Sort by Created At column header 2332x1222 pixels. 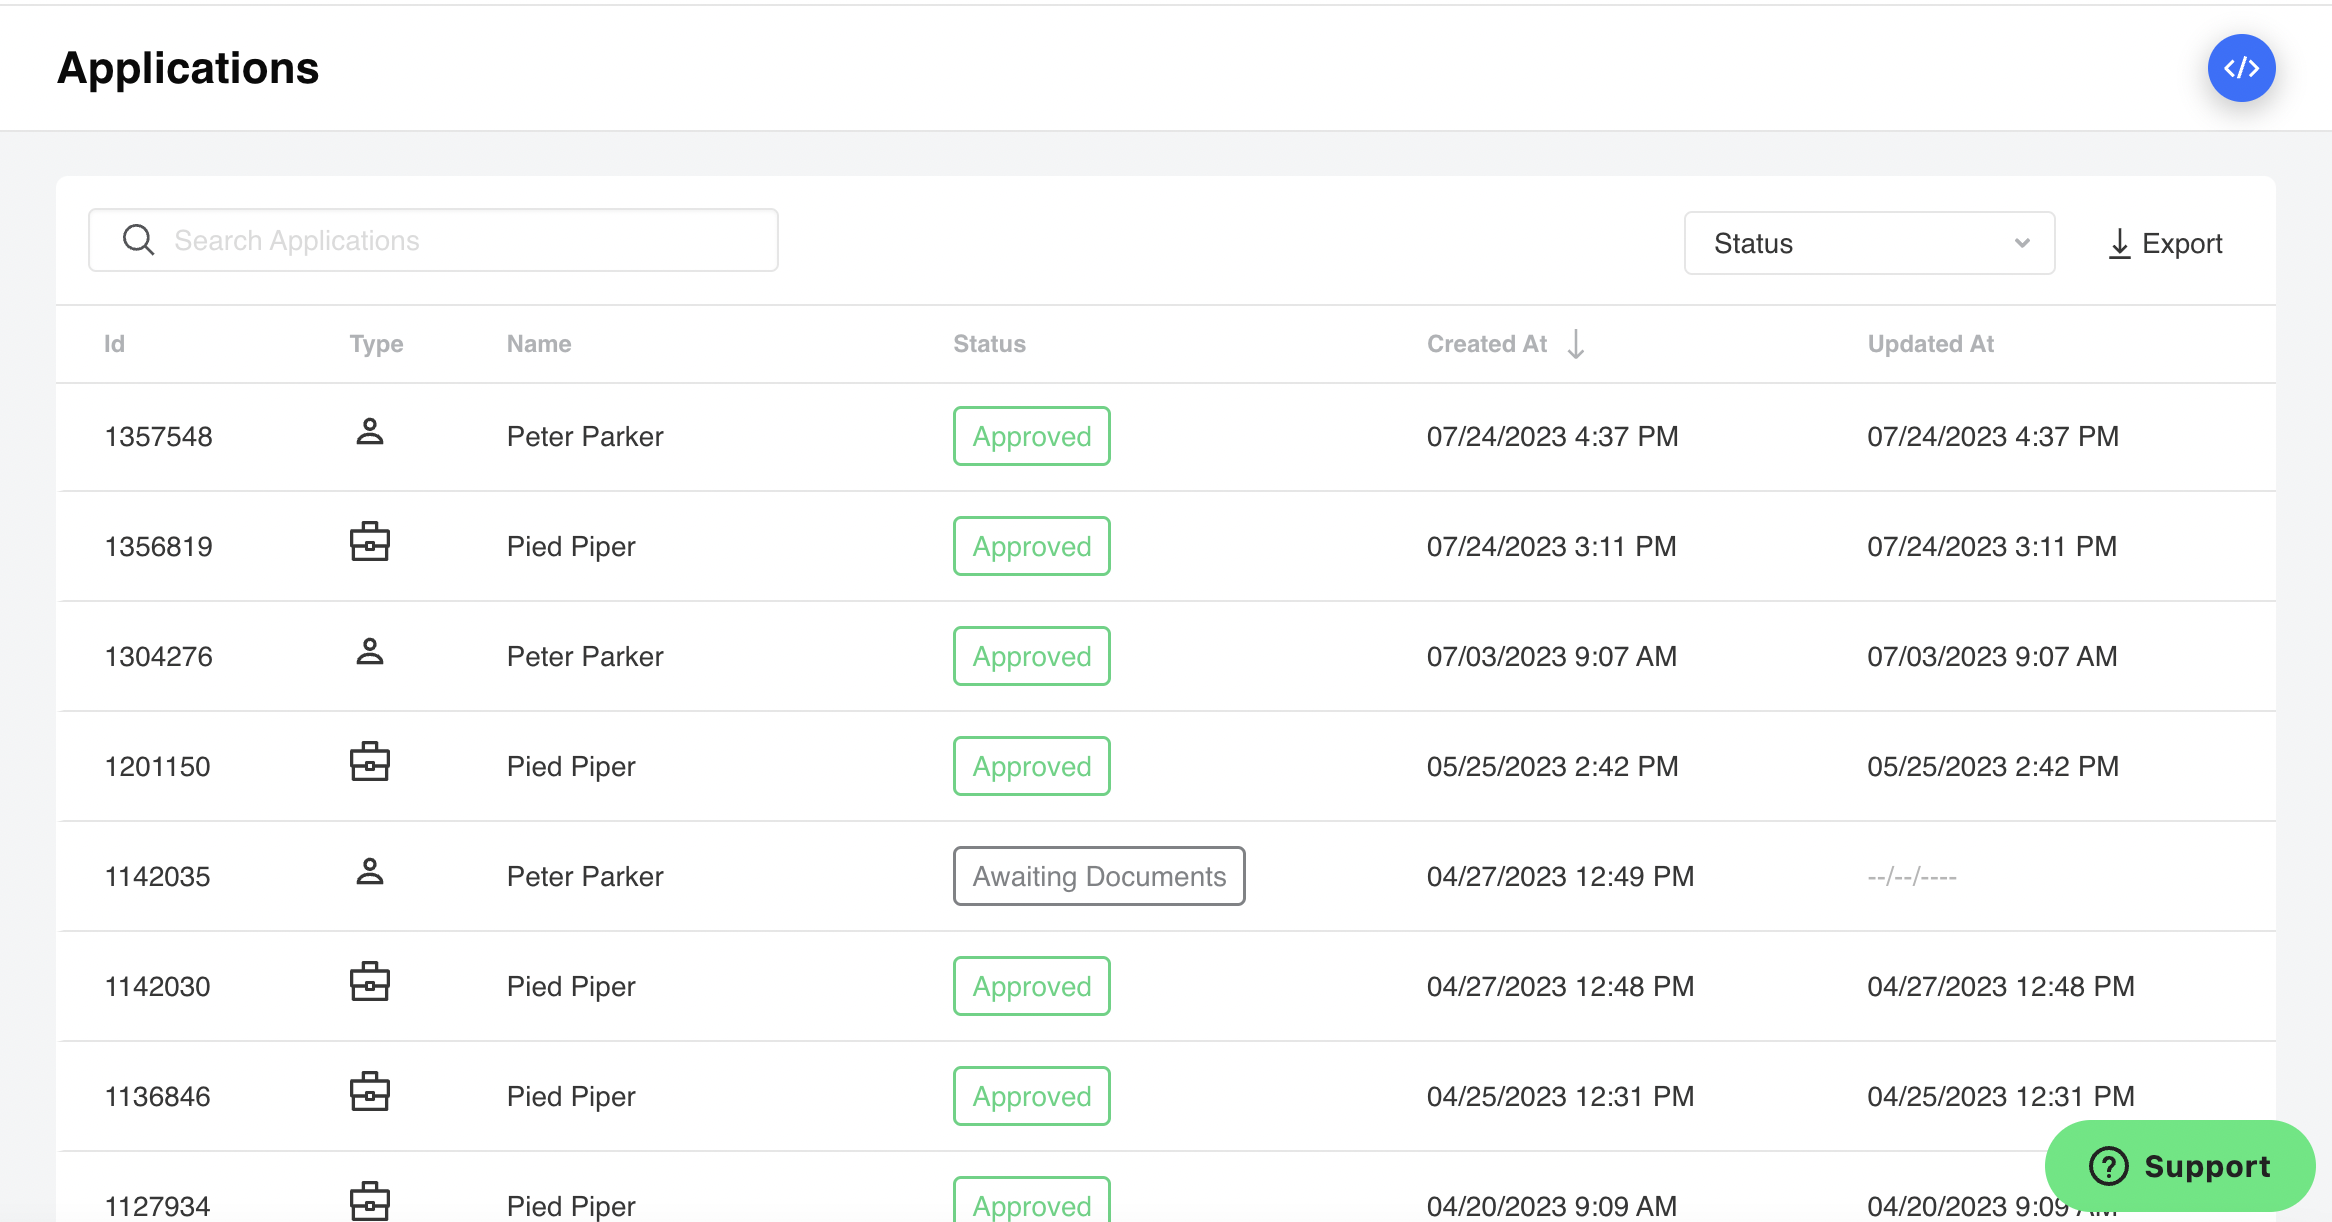(1487, 344)
